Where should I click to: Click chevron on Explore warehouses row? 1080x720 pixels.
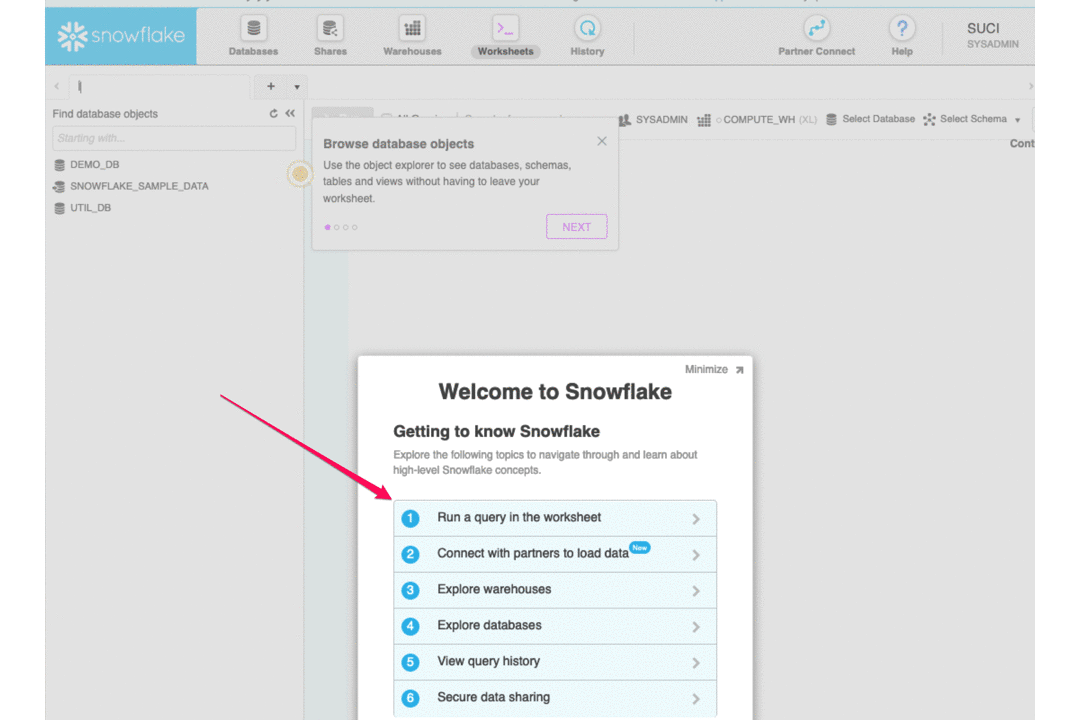tap(696, 591)
